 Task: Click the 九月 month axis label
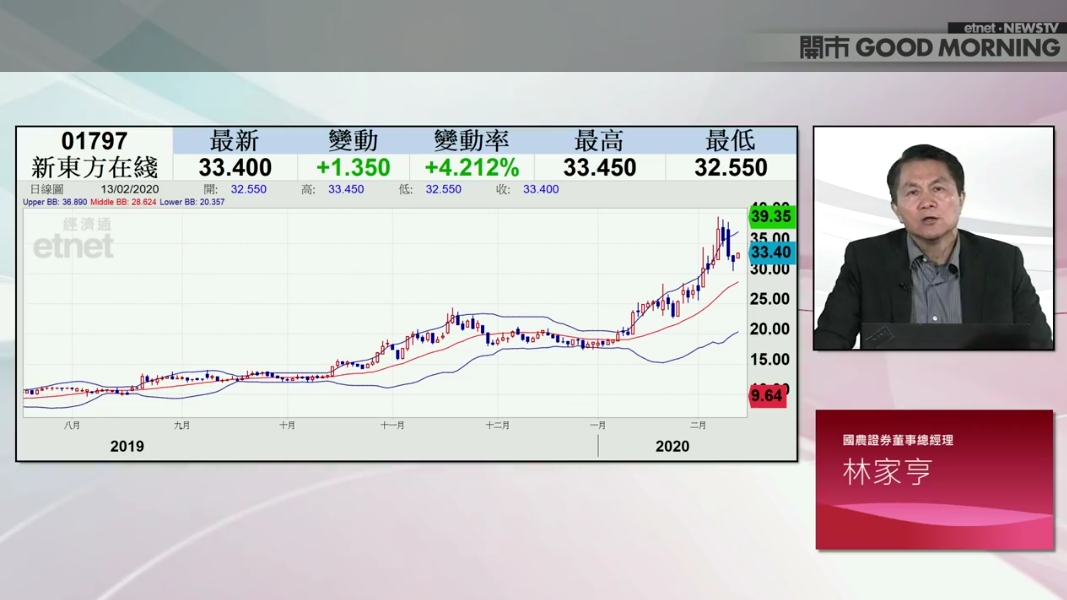click(182, 425)
